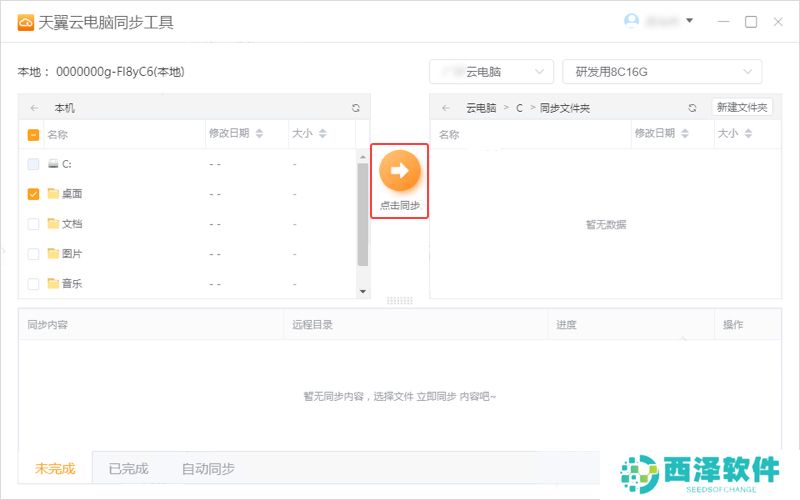This screenshot has height=500, width=800.
Task: Click the C: drive icon
Action: pos(53,164)
